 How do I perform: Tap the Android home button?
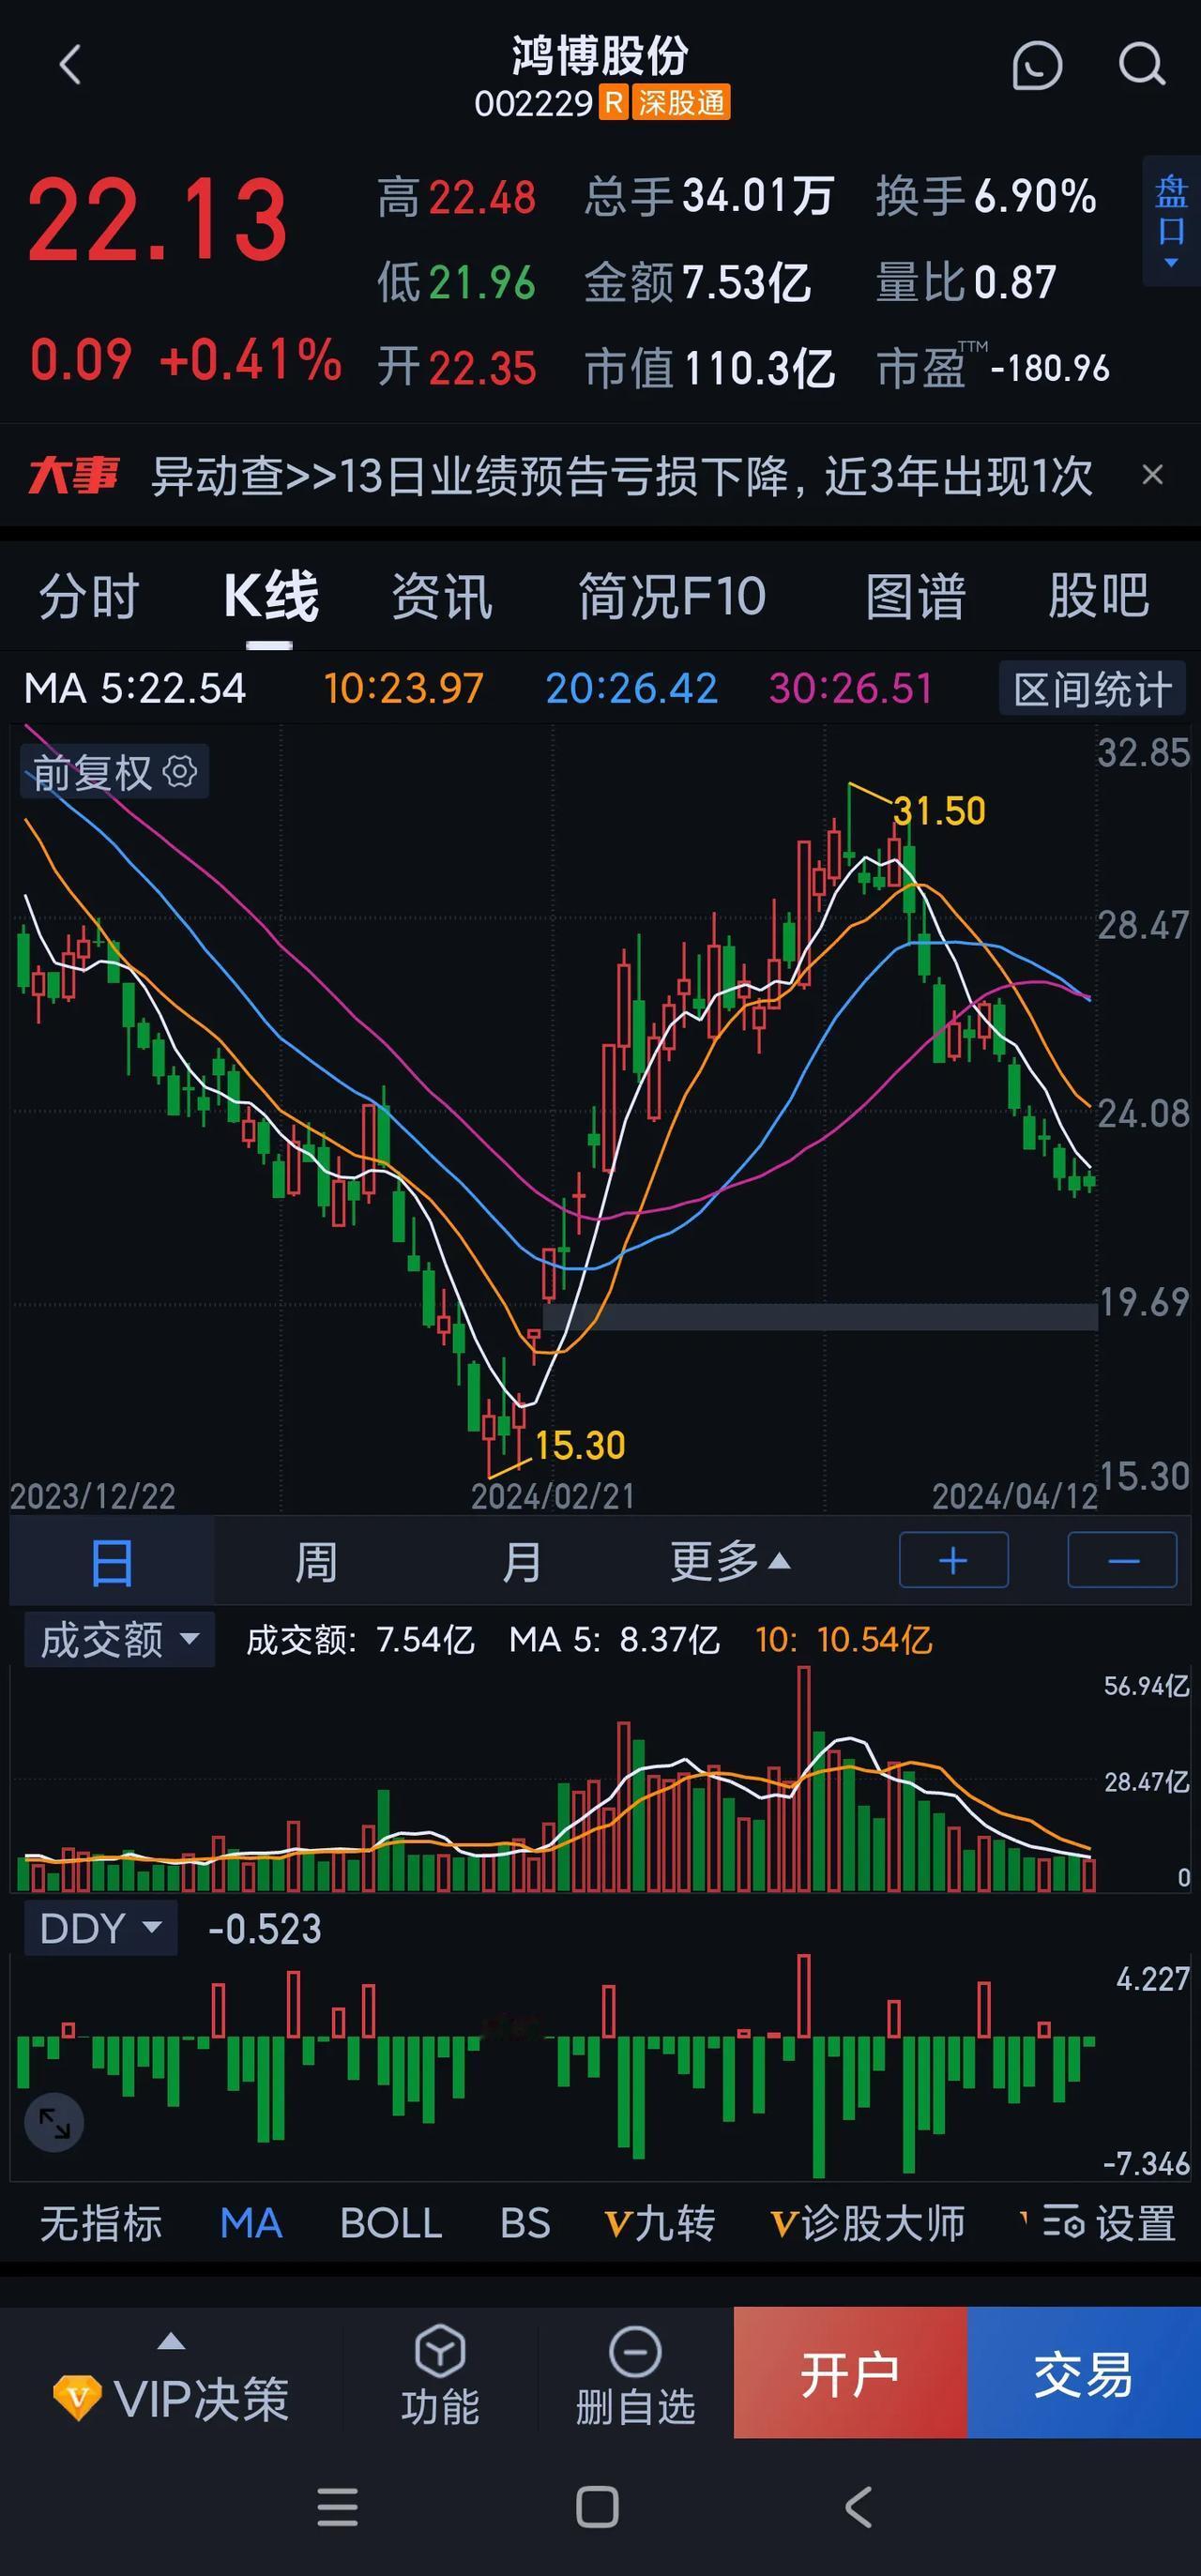pyautogui.click(x=597, y=2507)
